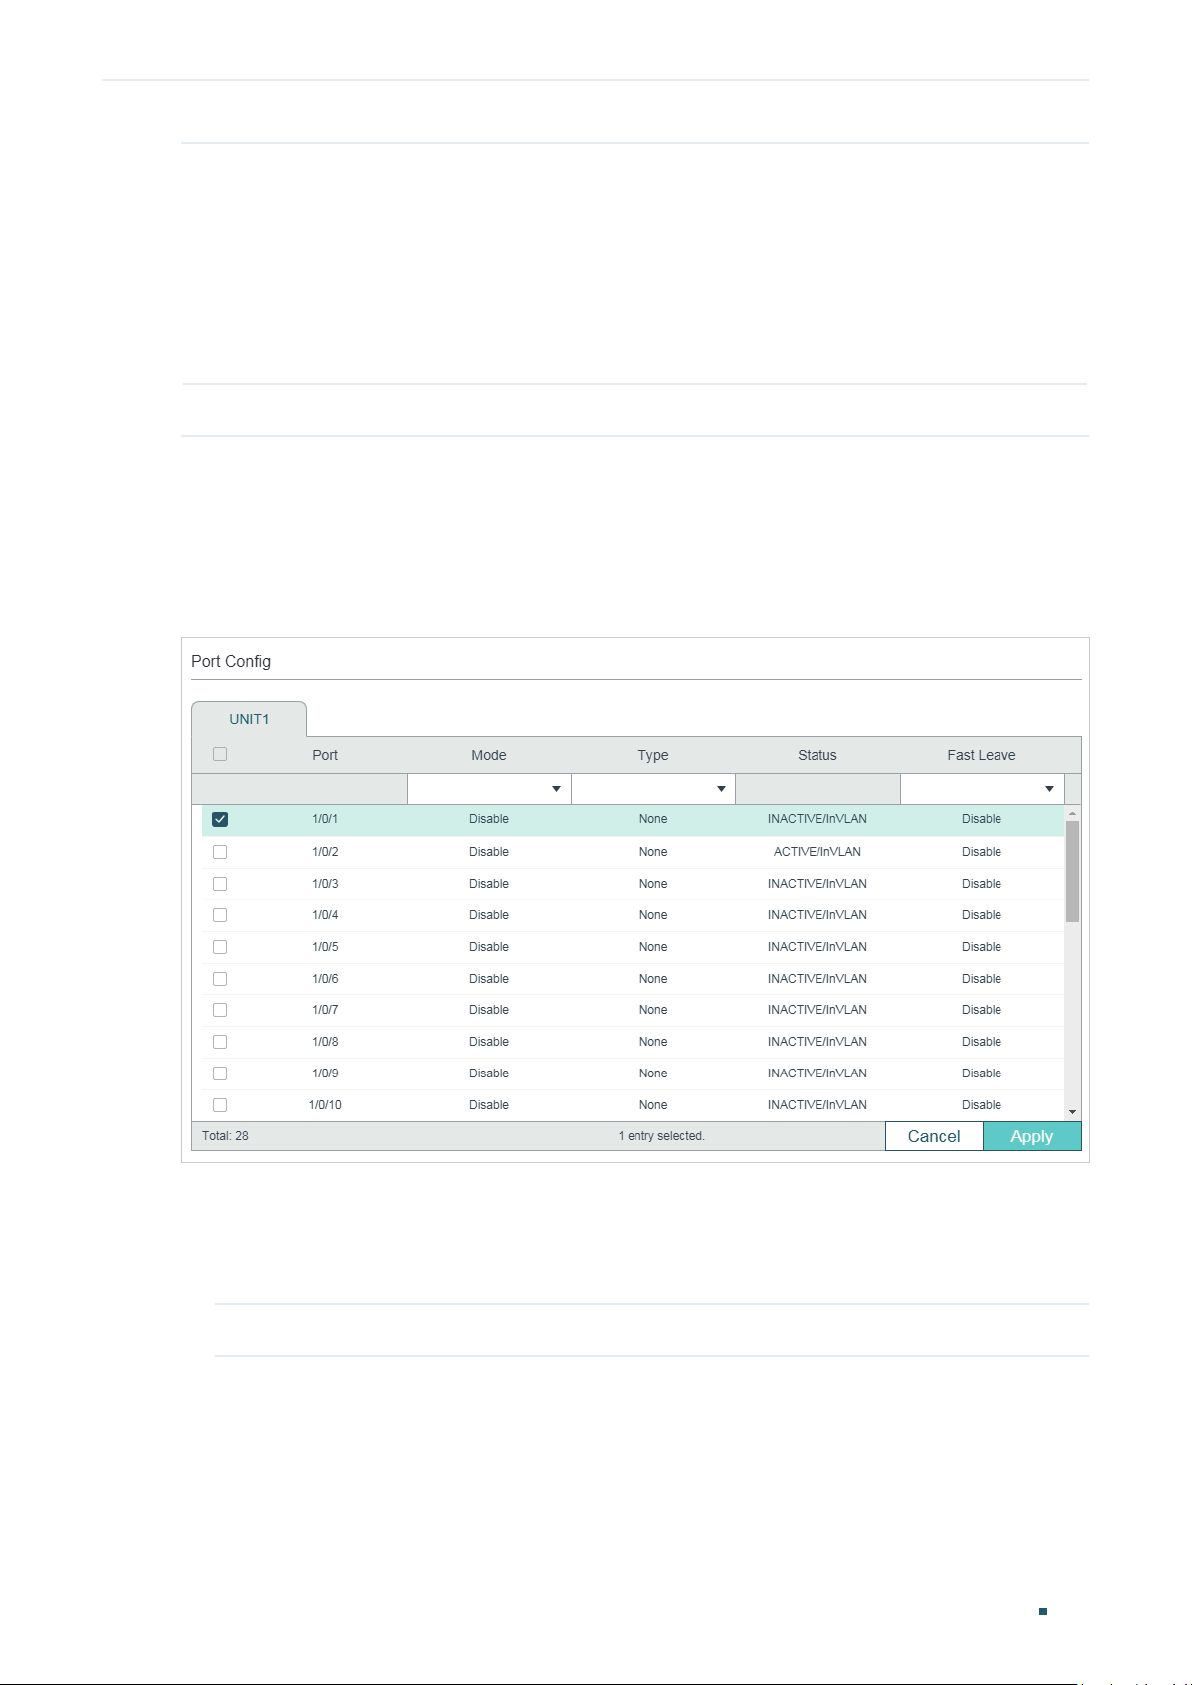Screen dimensions: 1192x1685
Task: Click the Type None cell of port 1/0/6
Action: click(x=653, y=979)
